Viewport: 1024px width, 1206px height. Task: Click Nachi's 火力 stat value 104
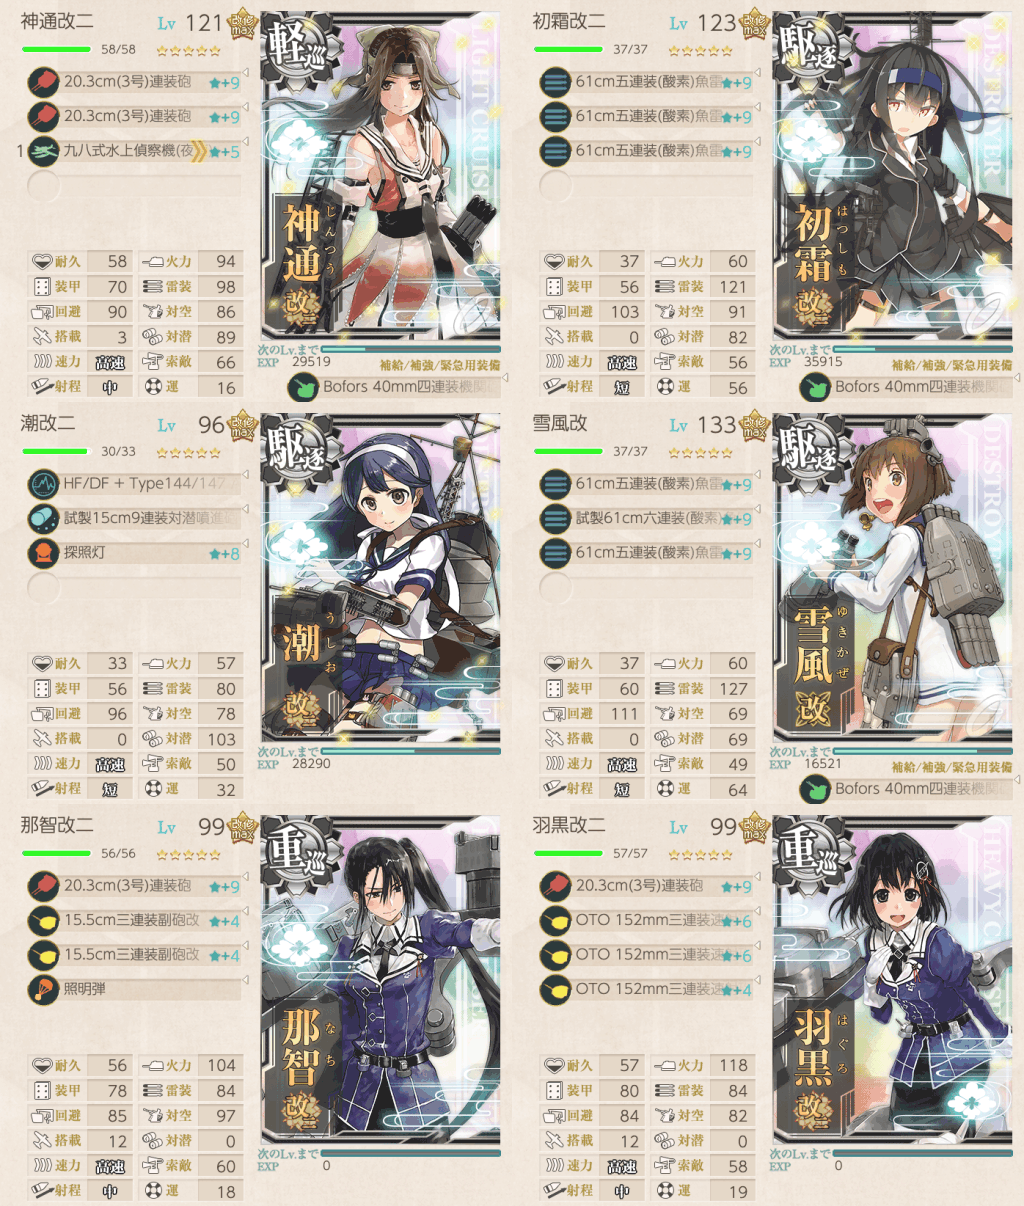click(222, 1066)
